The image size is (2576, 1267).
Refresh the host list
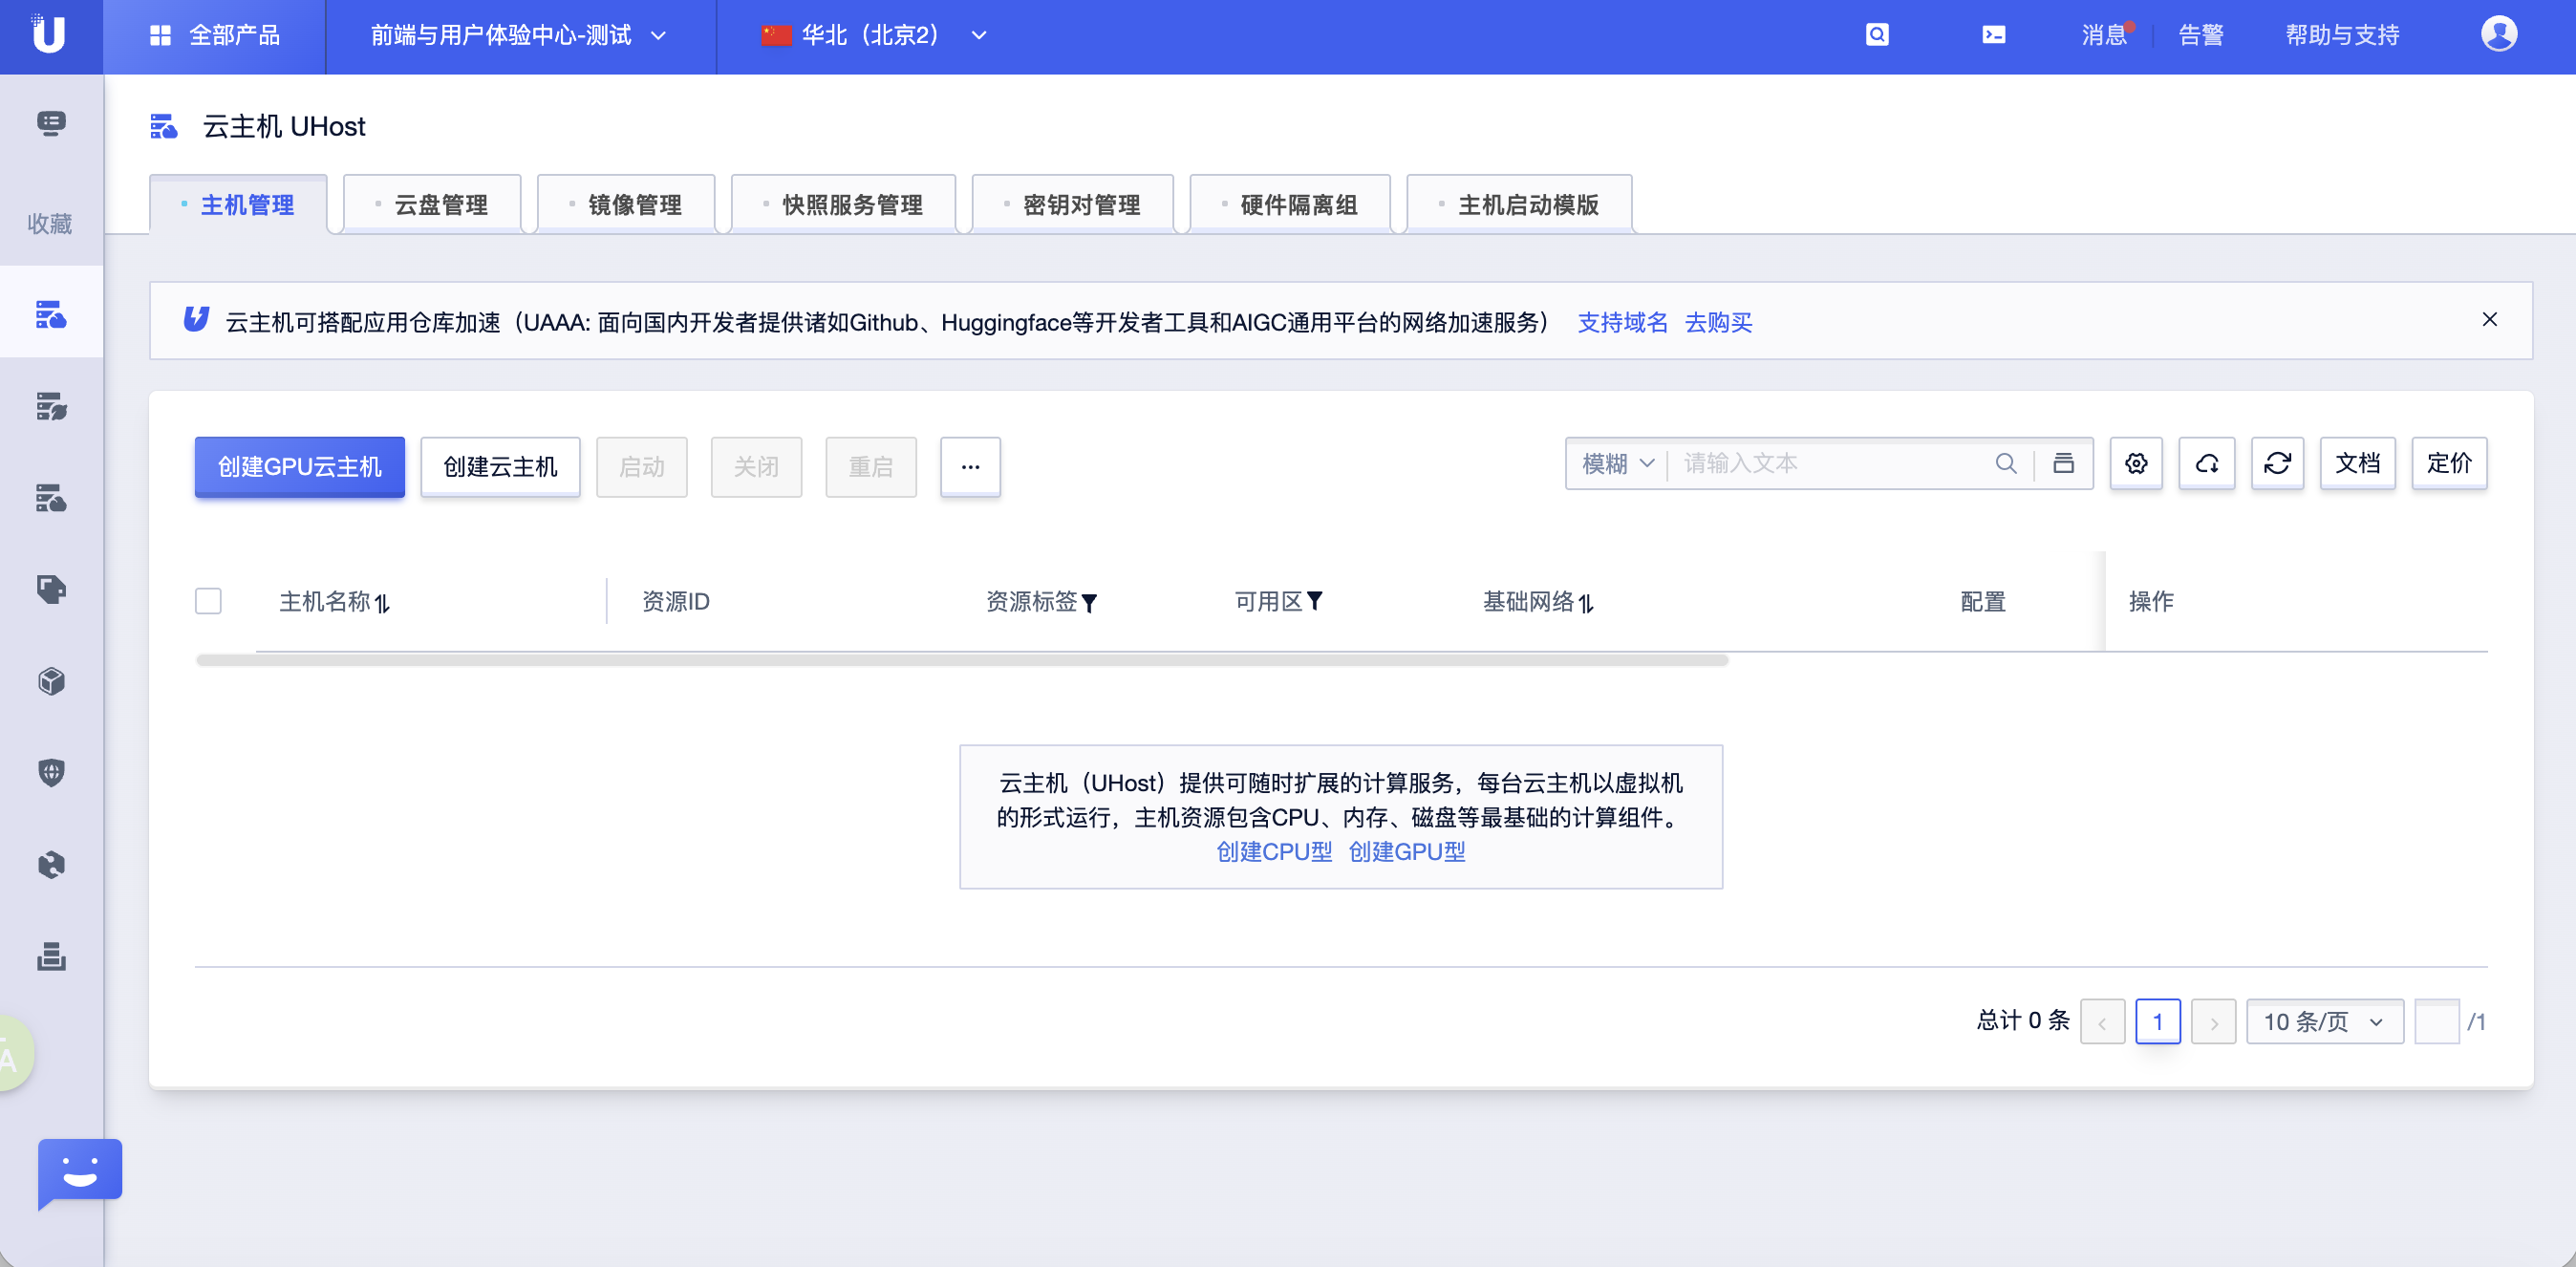pos(2277,463)
